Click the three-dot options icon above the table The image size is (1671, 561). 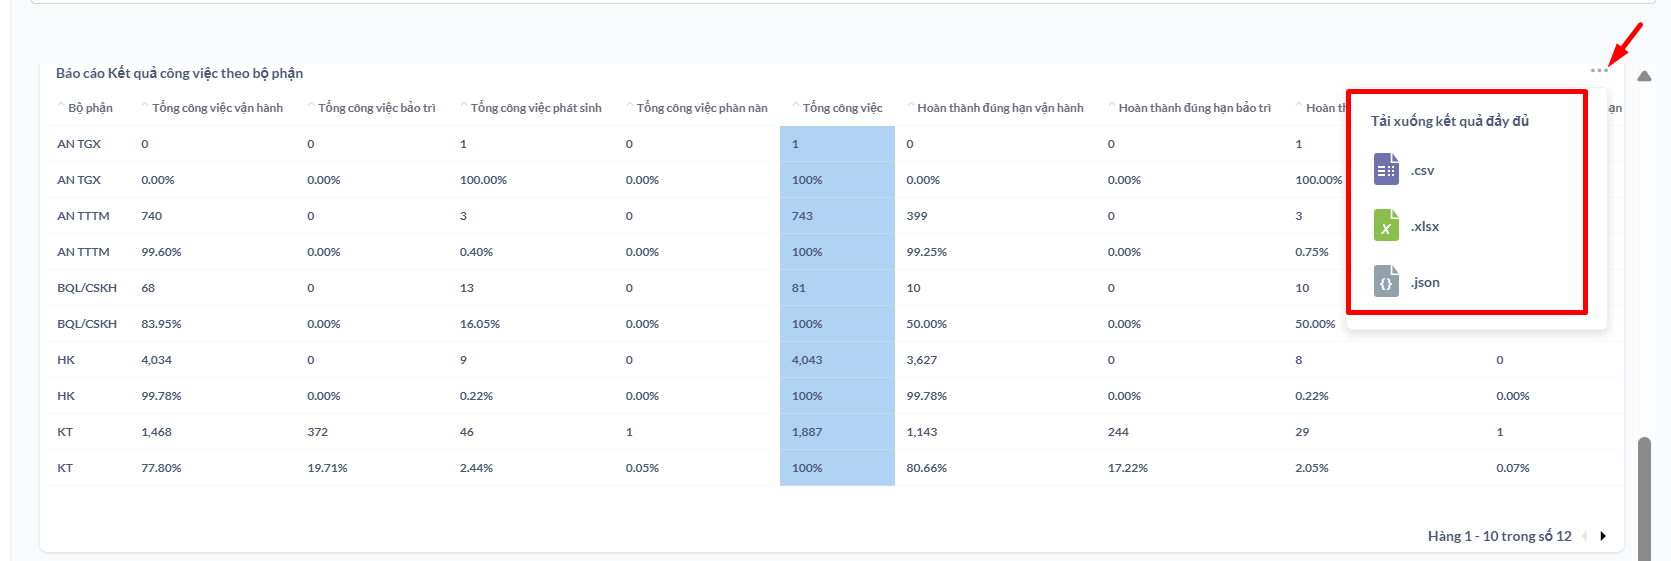[1599, 70]
